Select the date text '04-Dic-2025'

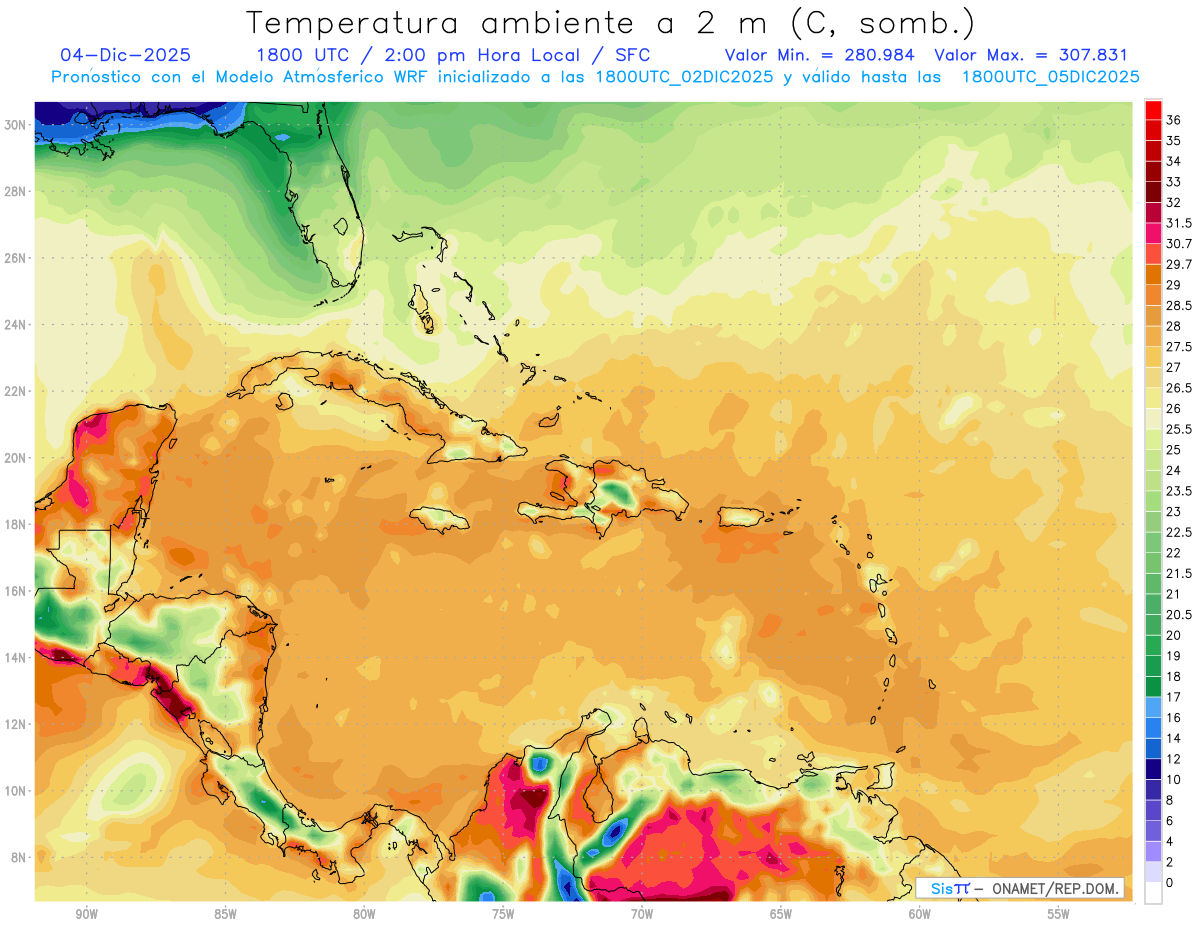pos(126,55)
